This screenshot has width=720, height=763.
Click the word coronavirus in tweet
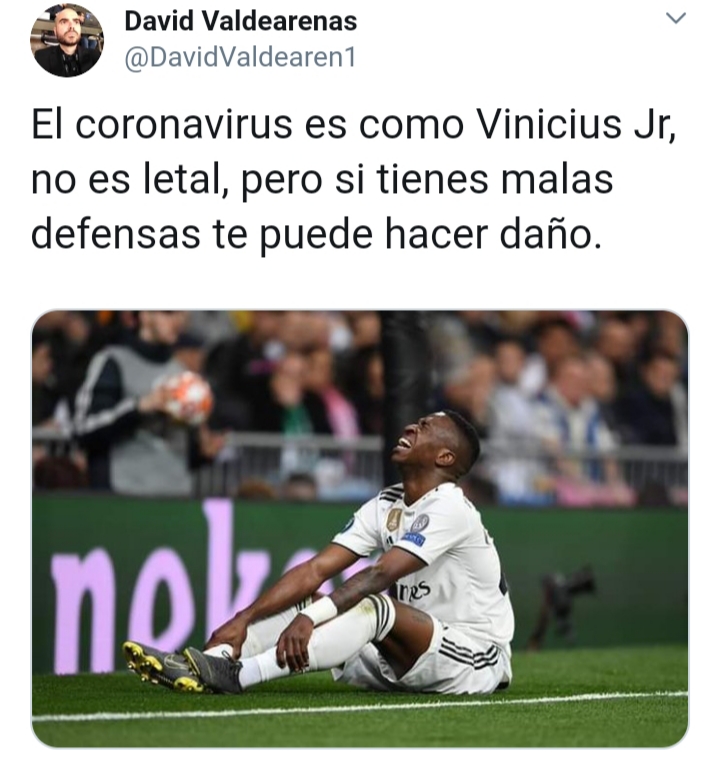184,125
